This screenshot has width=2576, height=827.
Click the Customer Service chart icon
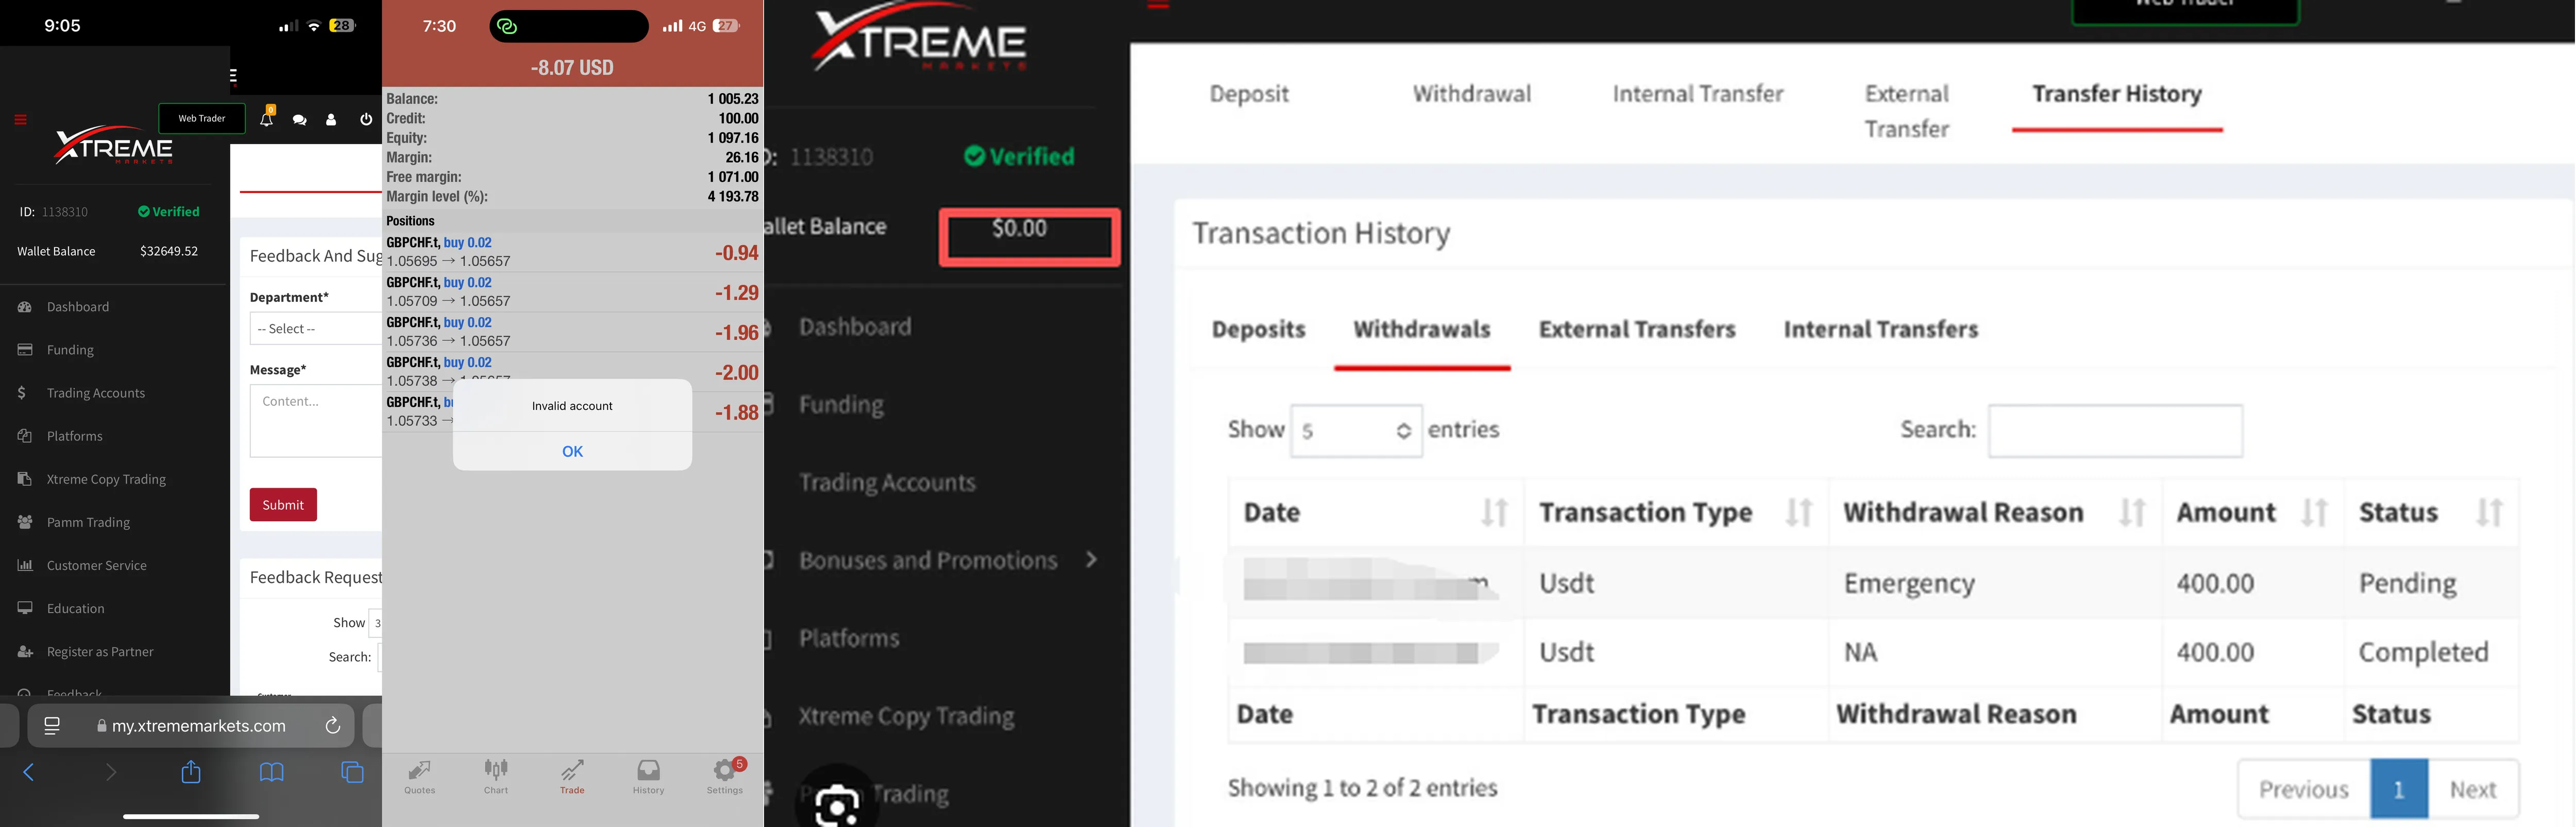[25, 565]
